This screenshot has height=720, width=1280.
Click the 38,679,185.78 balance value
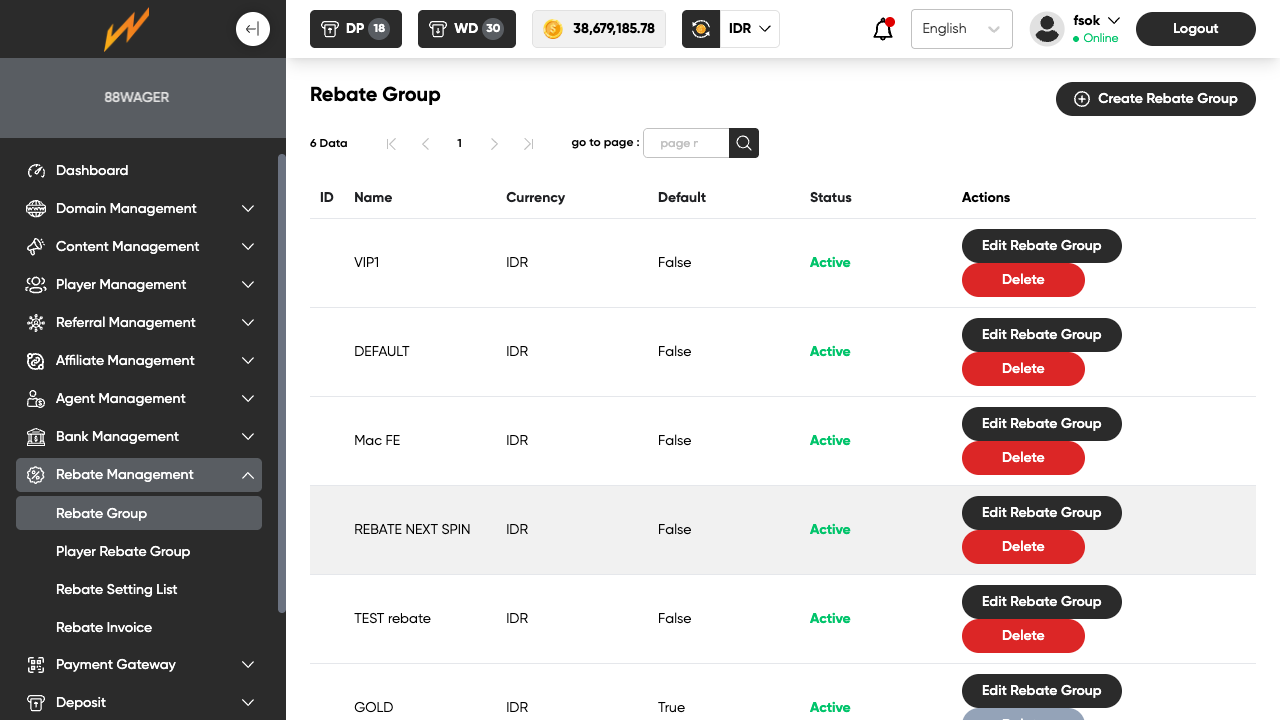point(614,29)
